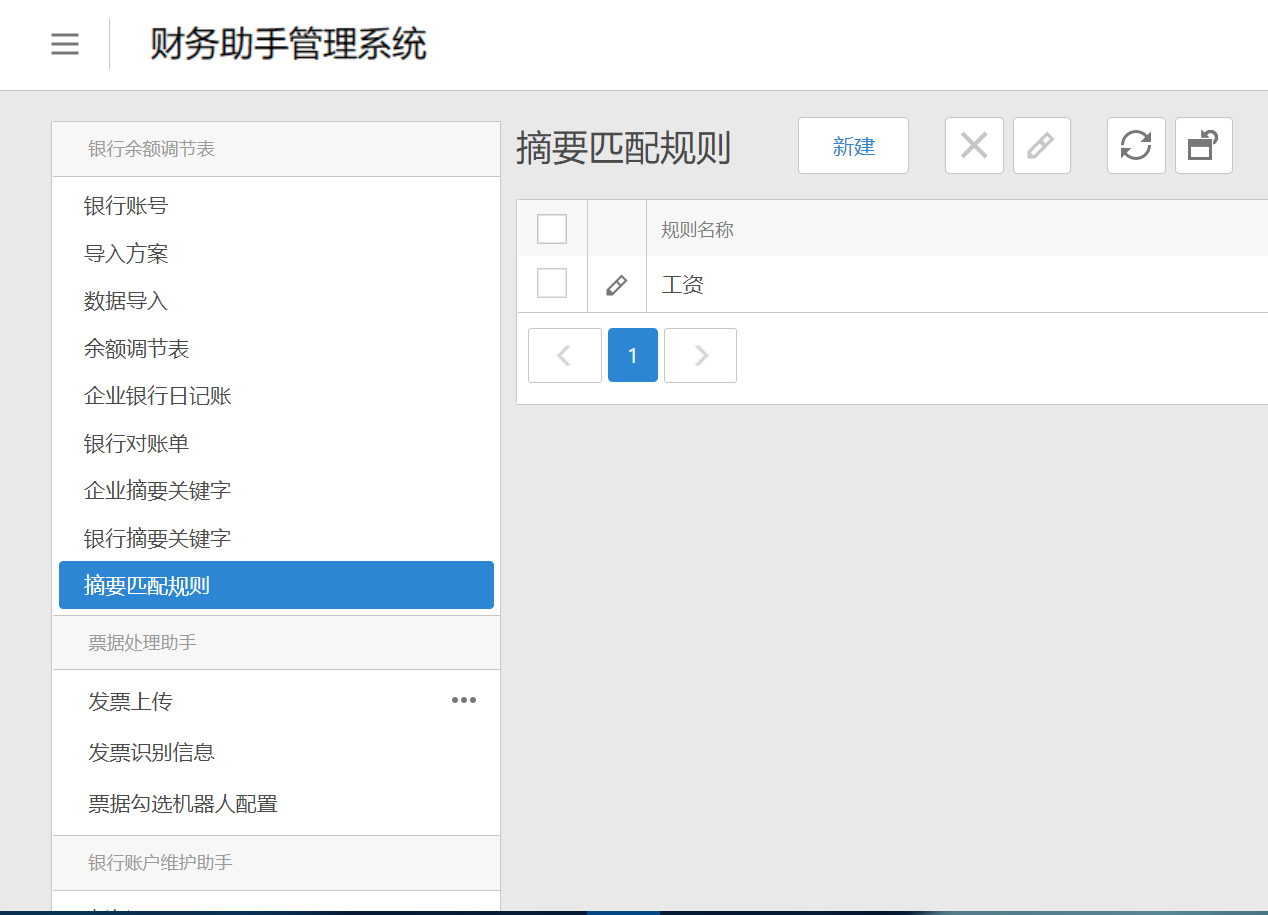The height and width of the screenshot is (915, 1268).
Task: Click the delete X toolbar icon
Action: pos(974,146)
